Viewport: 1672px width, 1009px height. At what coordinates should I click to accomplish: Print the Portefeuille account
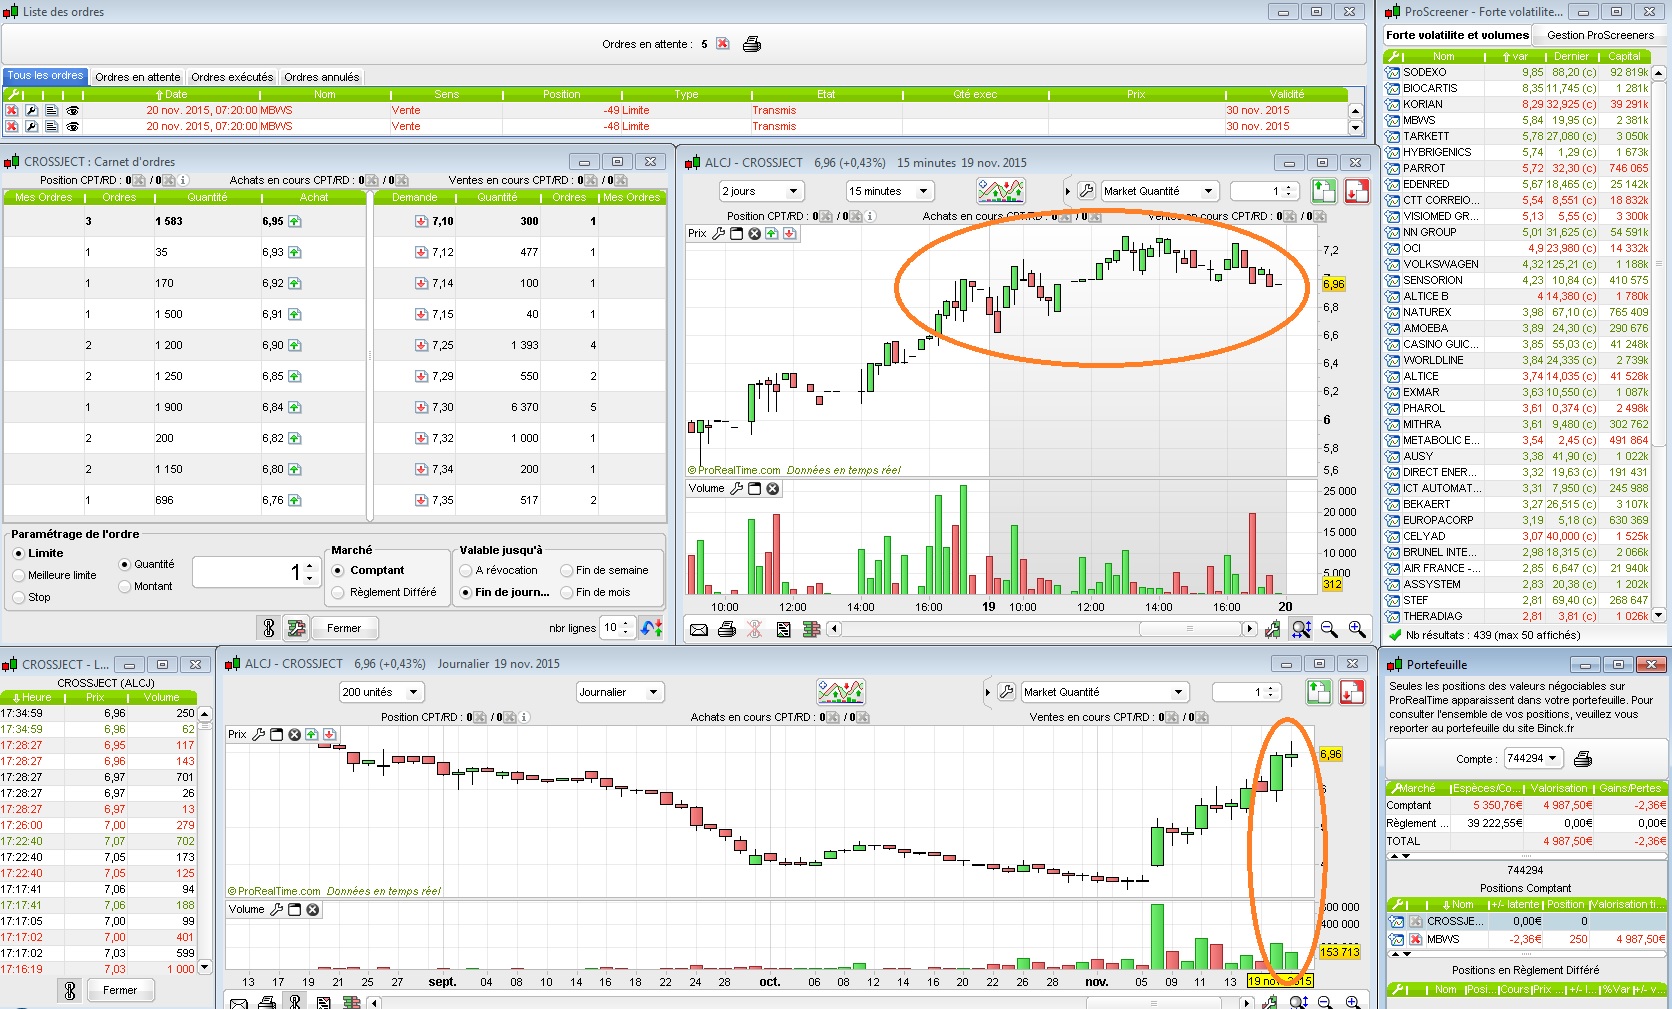[1583, 759]
